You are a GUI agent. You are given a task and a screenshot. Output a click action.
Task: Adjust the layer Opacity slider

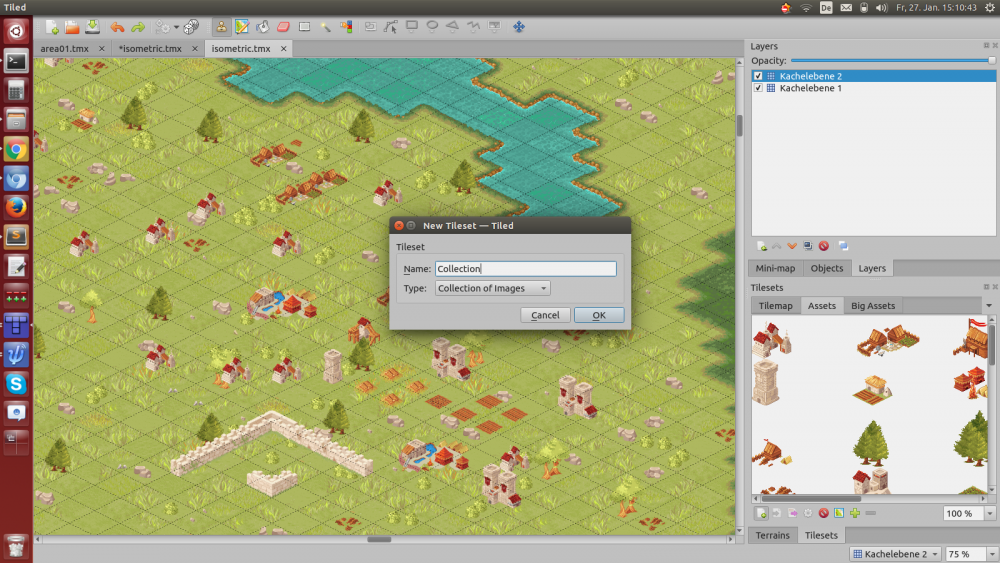point(893,61)
